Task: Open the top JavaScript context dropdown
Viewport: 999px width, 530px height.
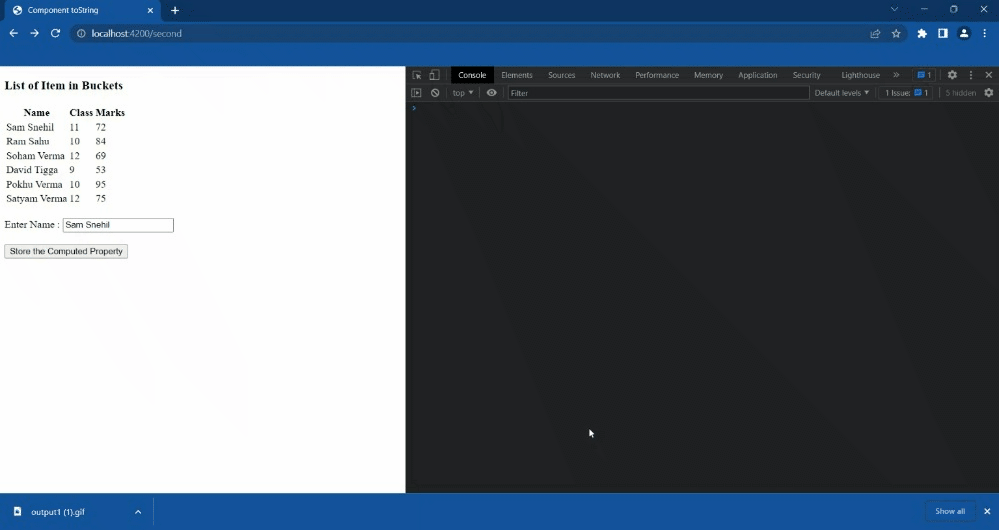Action: [x=463, y=93]
